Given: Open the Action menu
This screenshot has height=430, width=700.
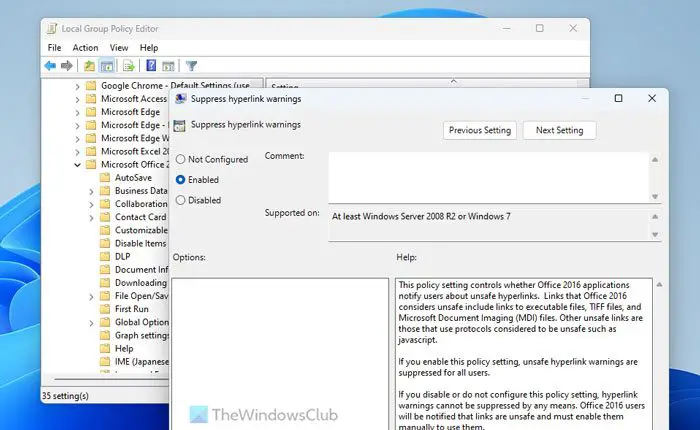Looking at the screenshot, I should point(85,48).
